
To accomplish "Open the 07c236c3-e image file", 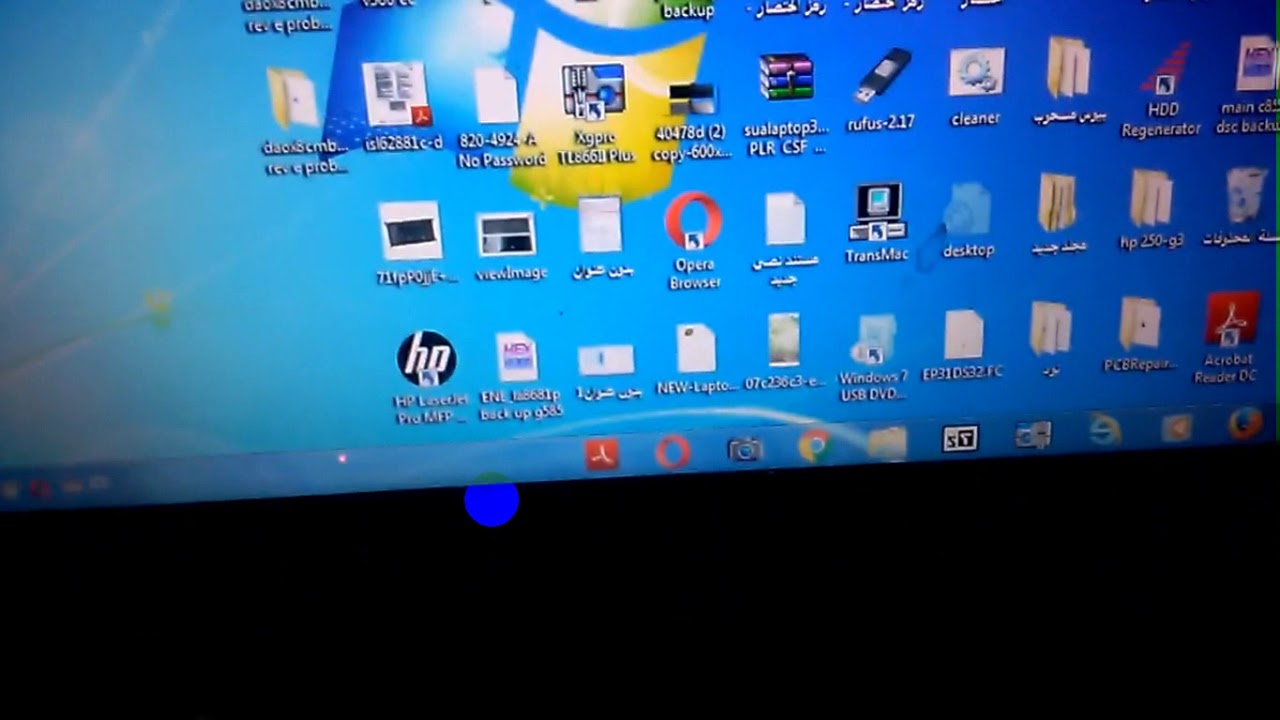I will tap(784, 341).
